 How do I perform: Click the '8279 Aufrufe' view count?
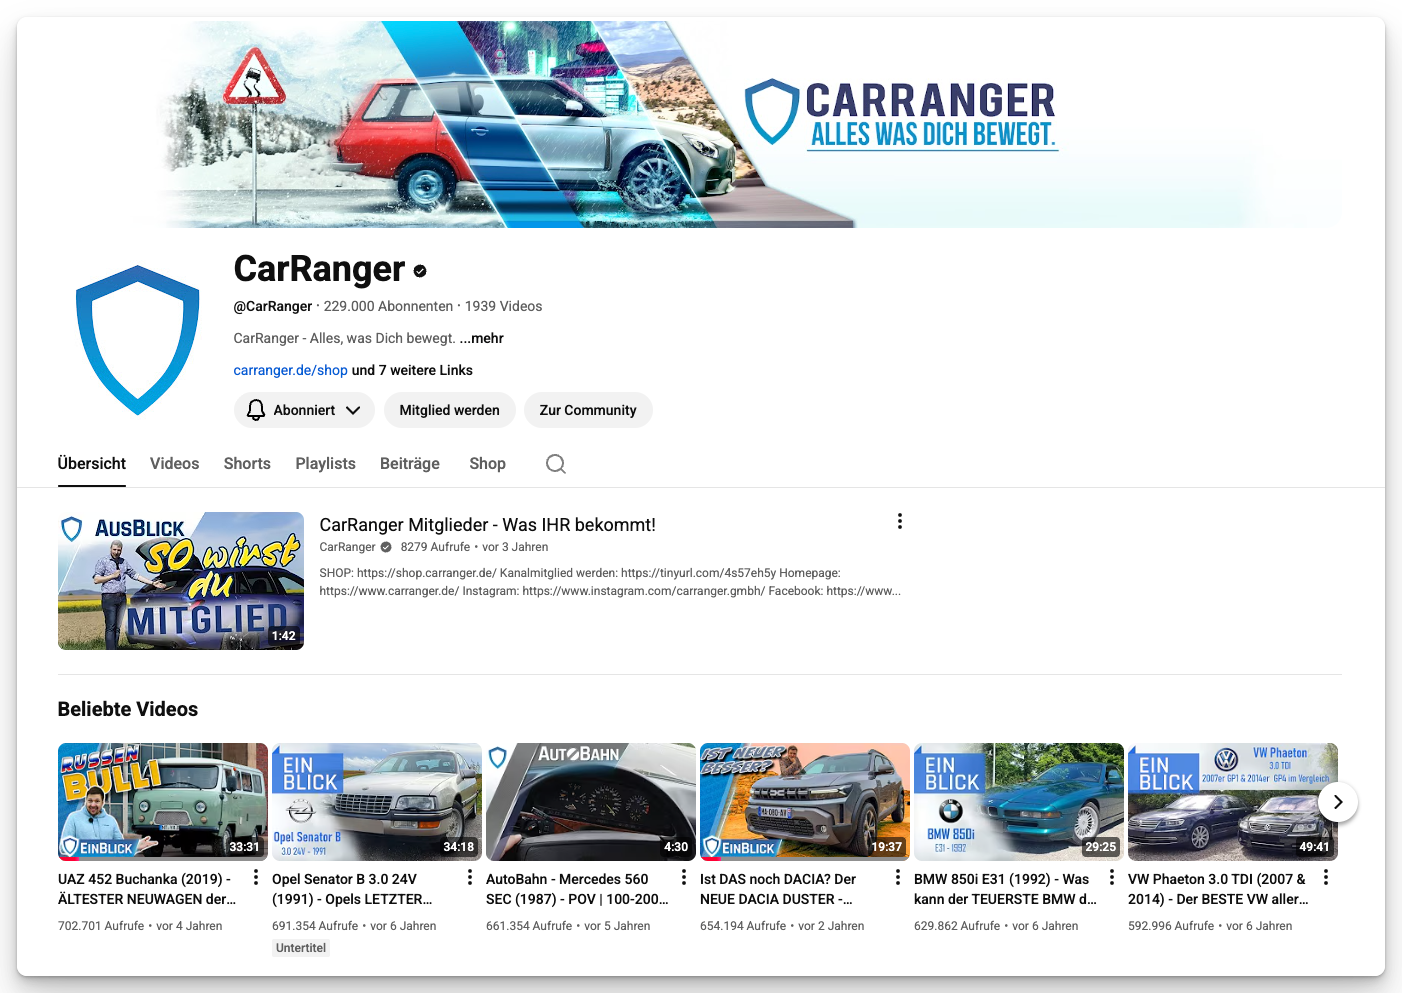coord(435,547)
